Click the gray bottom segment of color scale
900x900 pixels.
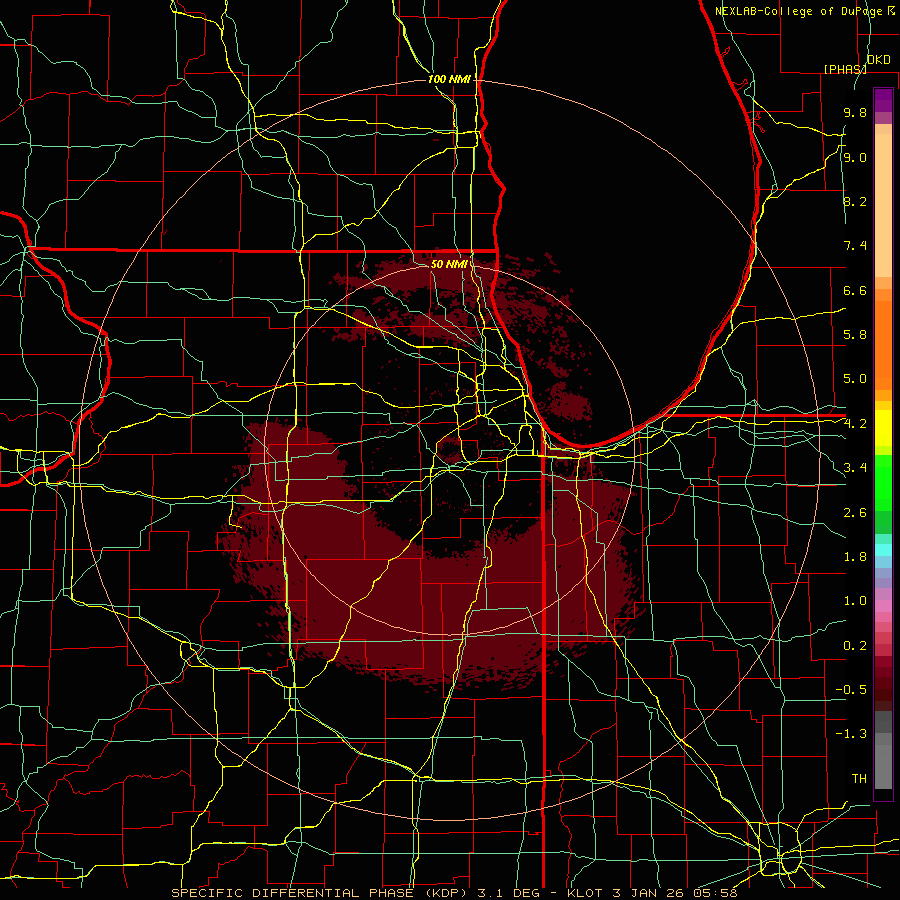tap(883, 766)
